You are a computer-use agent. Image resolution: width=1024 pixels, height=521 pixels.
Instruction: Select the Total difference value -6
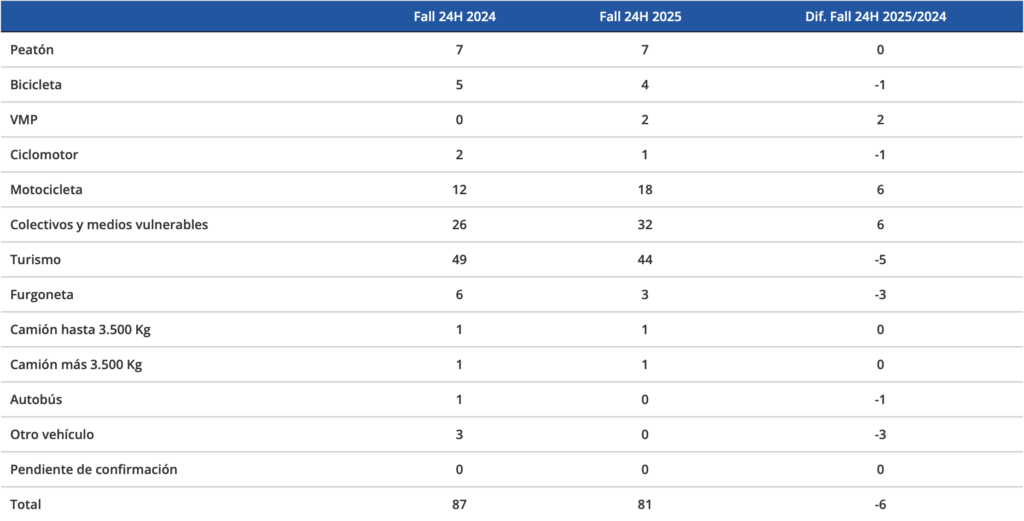pyautogui.click(x=880, y=505)
